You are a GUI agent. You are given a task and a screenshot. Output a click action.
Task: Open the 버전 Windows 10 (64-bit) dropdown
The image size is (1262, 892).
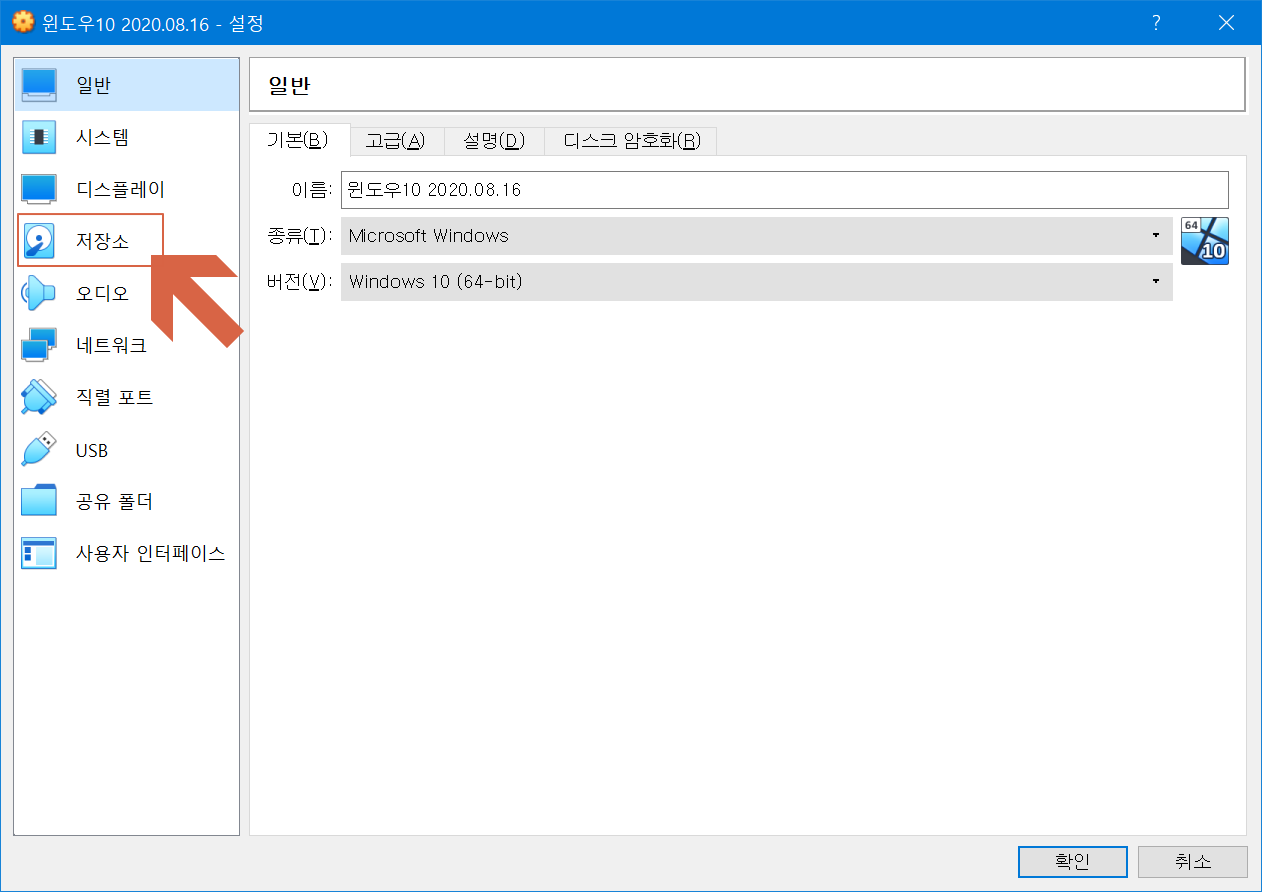tap(756, 282)
